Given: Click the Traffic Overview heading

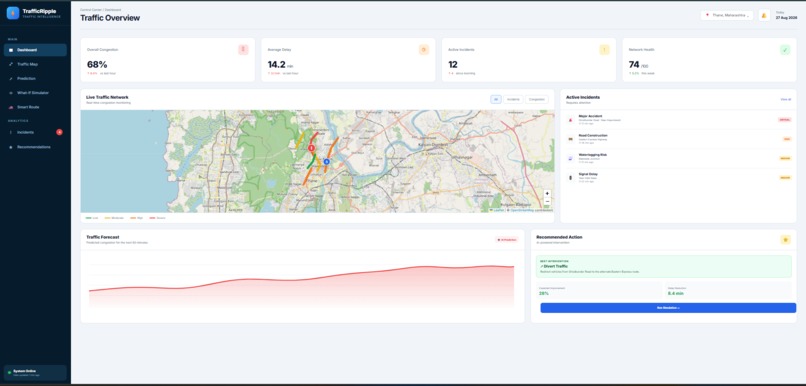Looking at the screenshot, I should point(110,18).
